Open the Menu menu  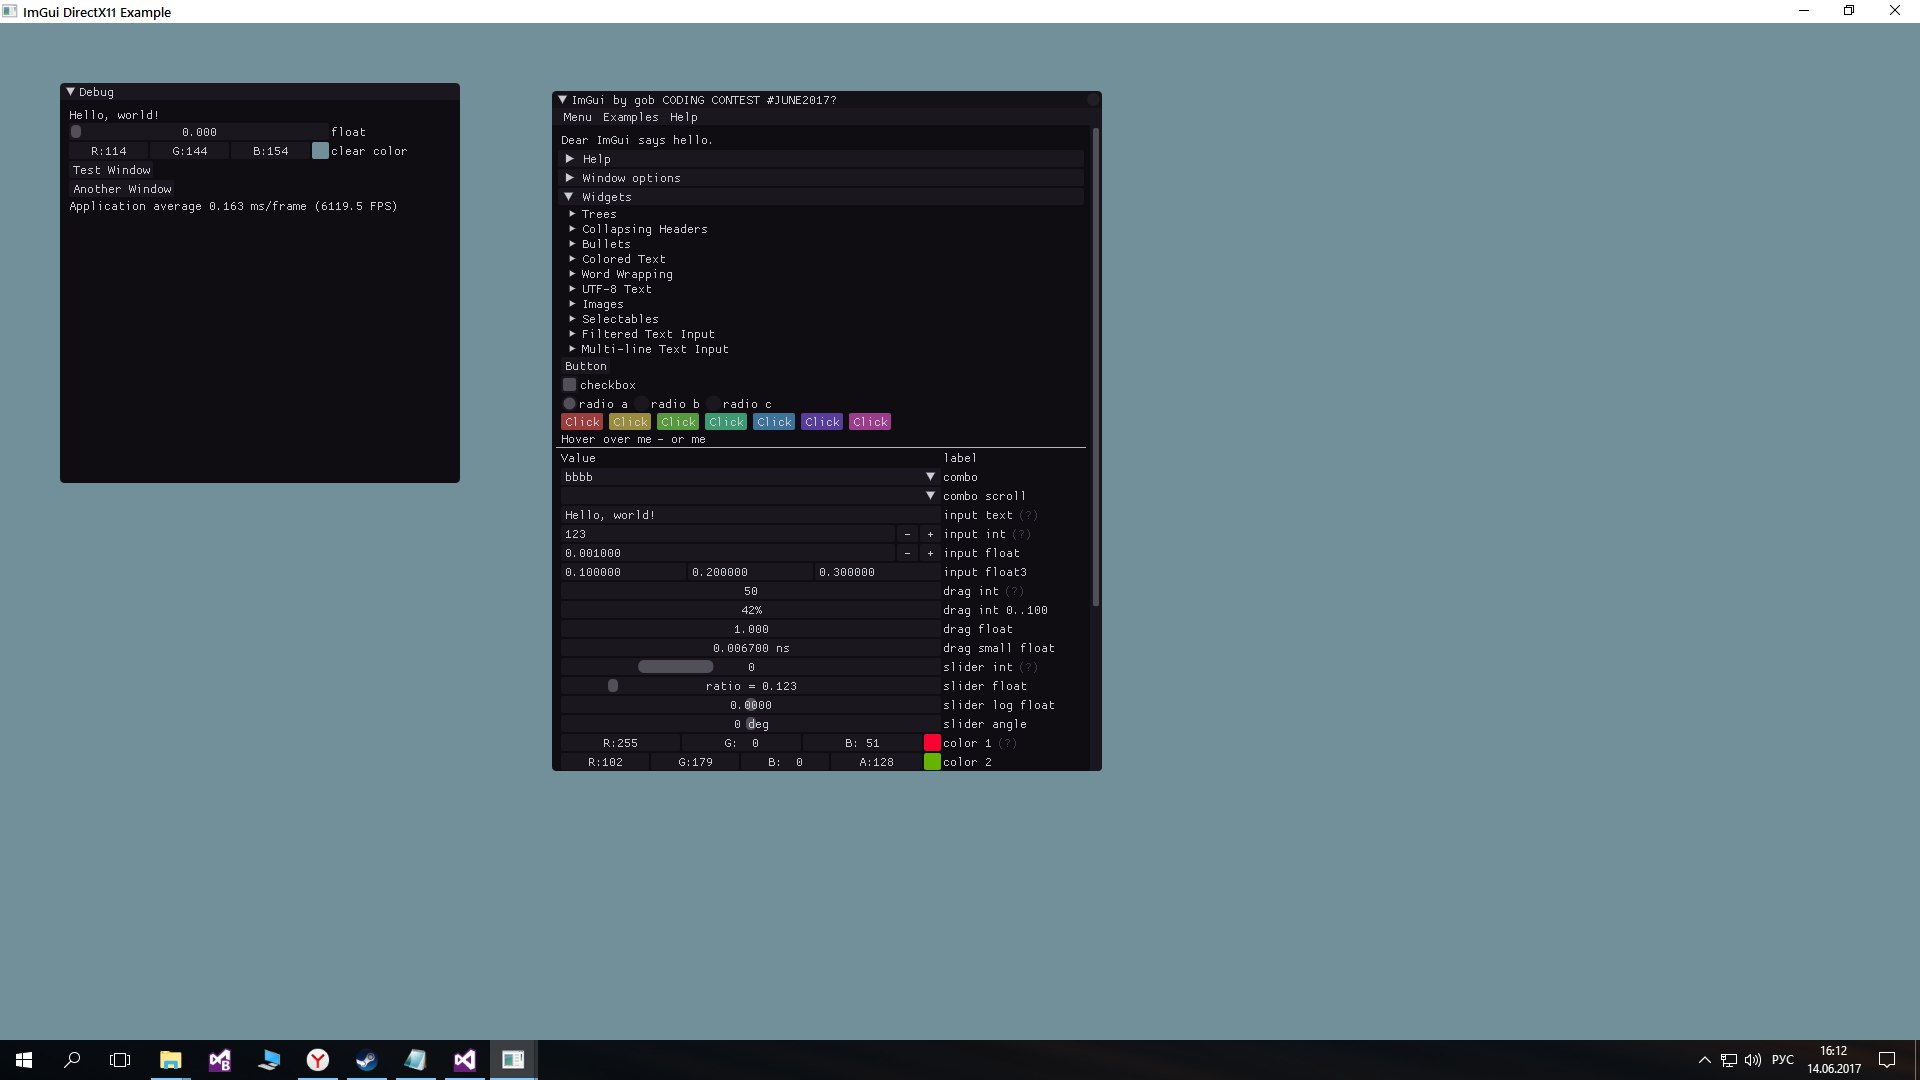pyautogui.click(x=577, y=117)
